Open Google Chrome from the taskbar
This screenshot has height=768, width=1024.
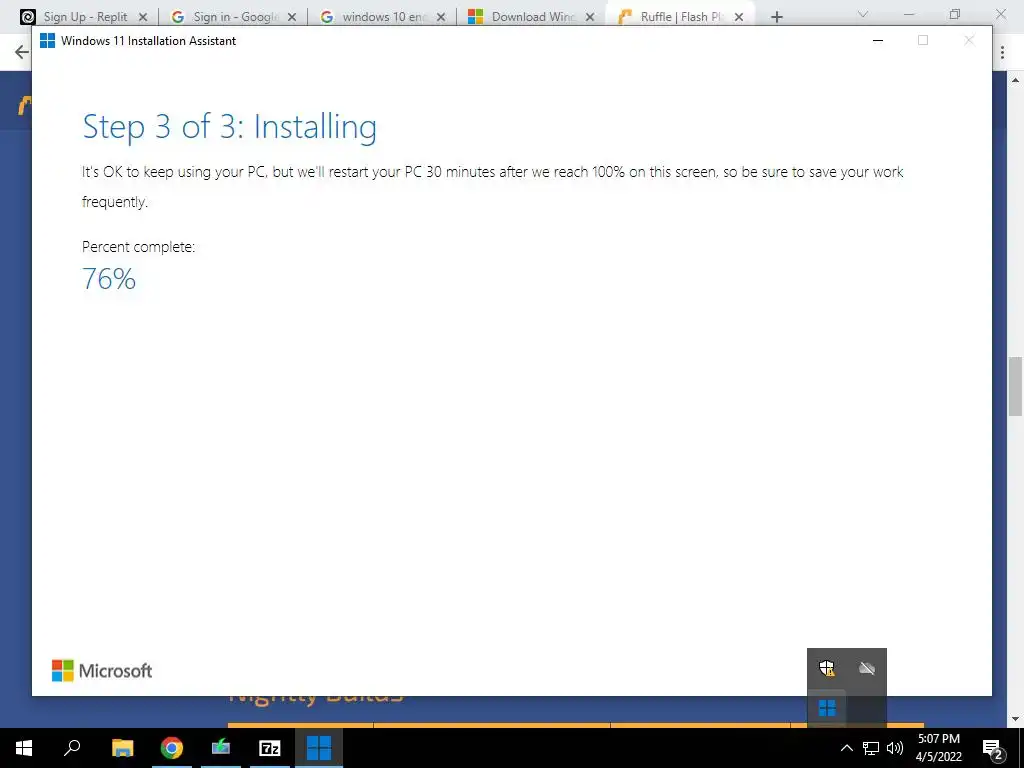[x=172, y=748]
